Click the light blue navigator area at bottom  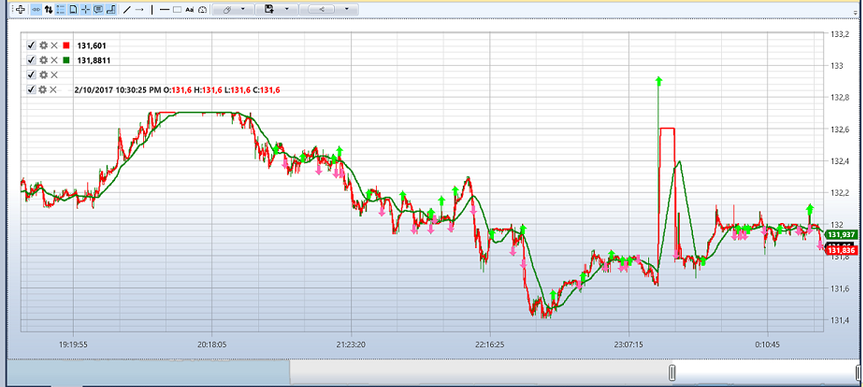point(149,373)
